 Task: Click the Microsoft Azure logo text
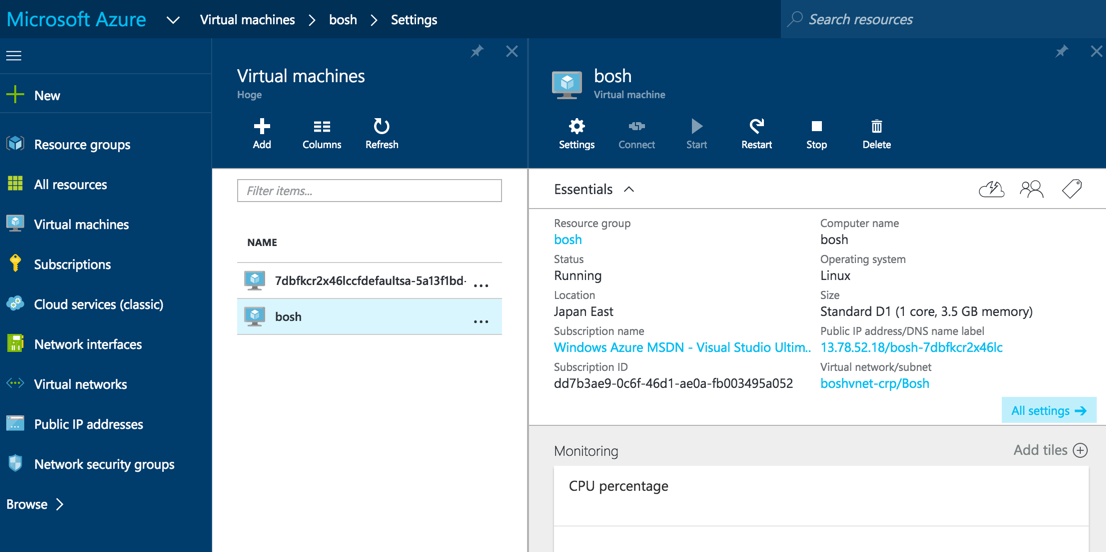[76, 20]
